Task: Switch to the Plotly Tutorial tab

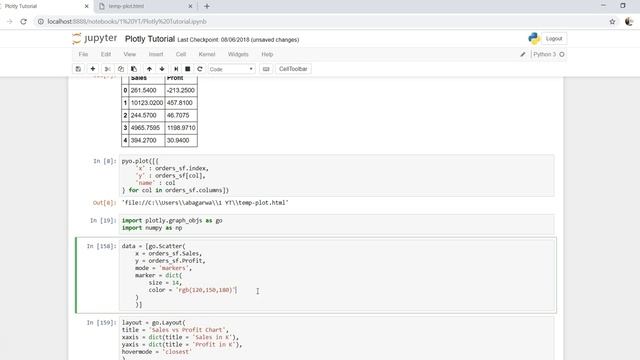Action: click(45, 6)
